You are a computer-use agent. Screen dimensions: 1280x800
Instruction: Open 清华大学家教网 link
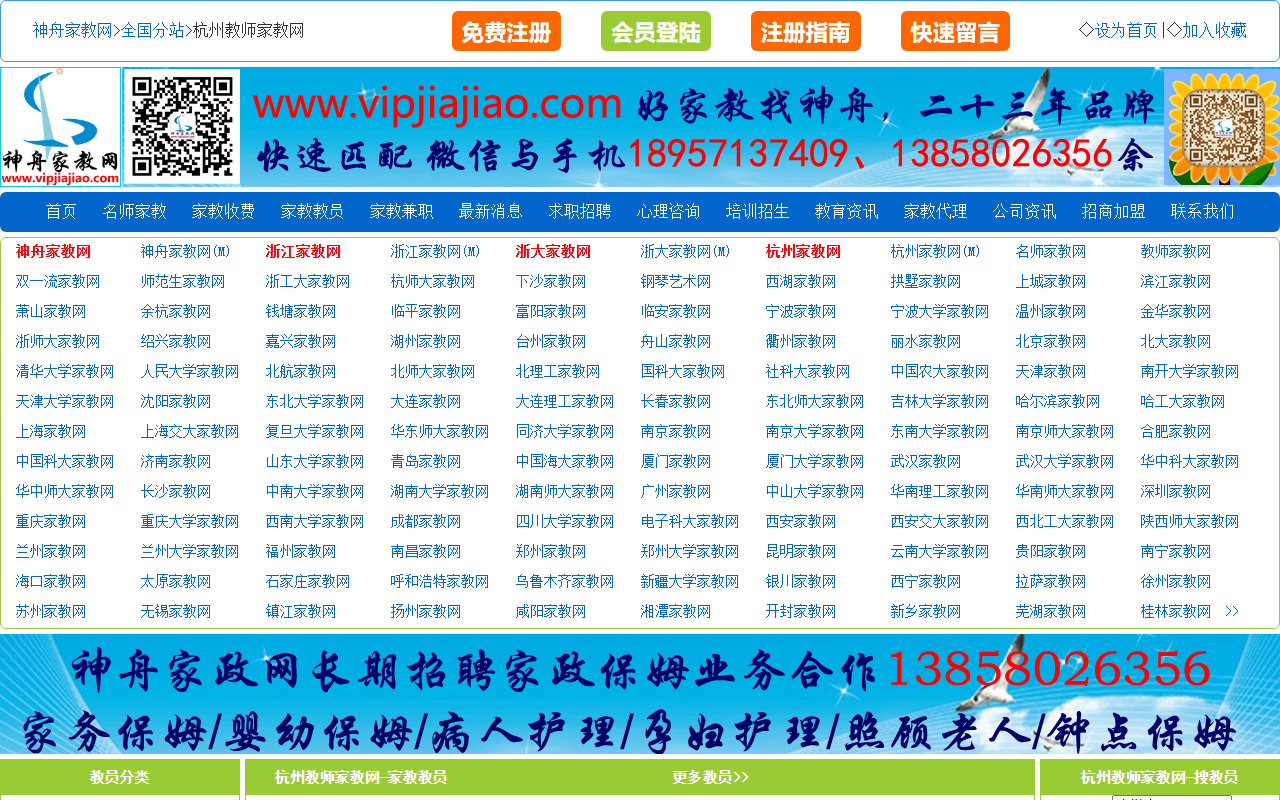pos(65,371)
